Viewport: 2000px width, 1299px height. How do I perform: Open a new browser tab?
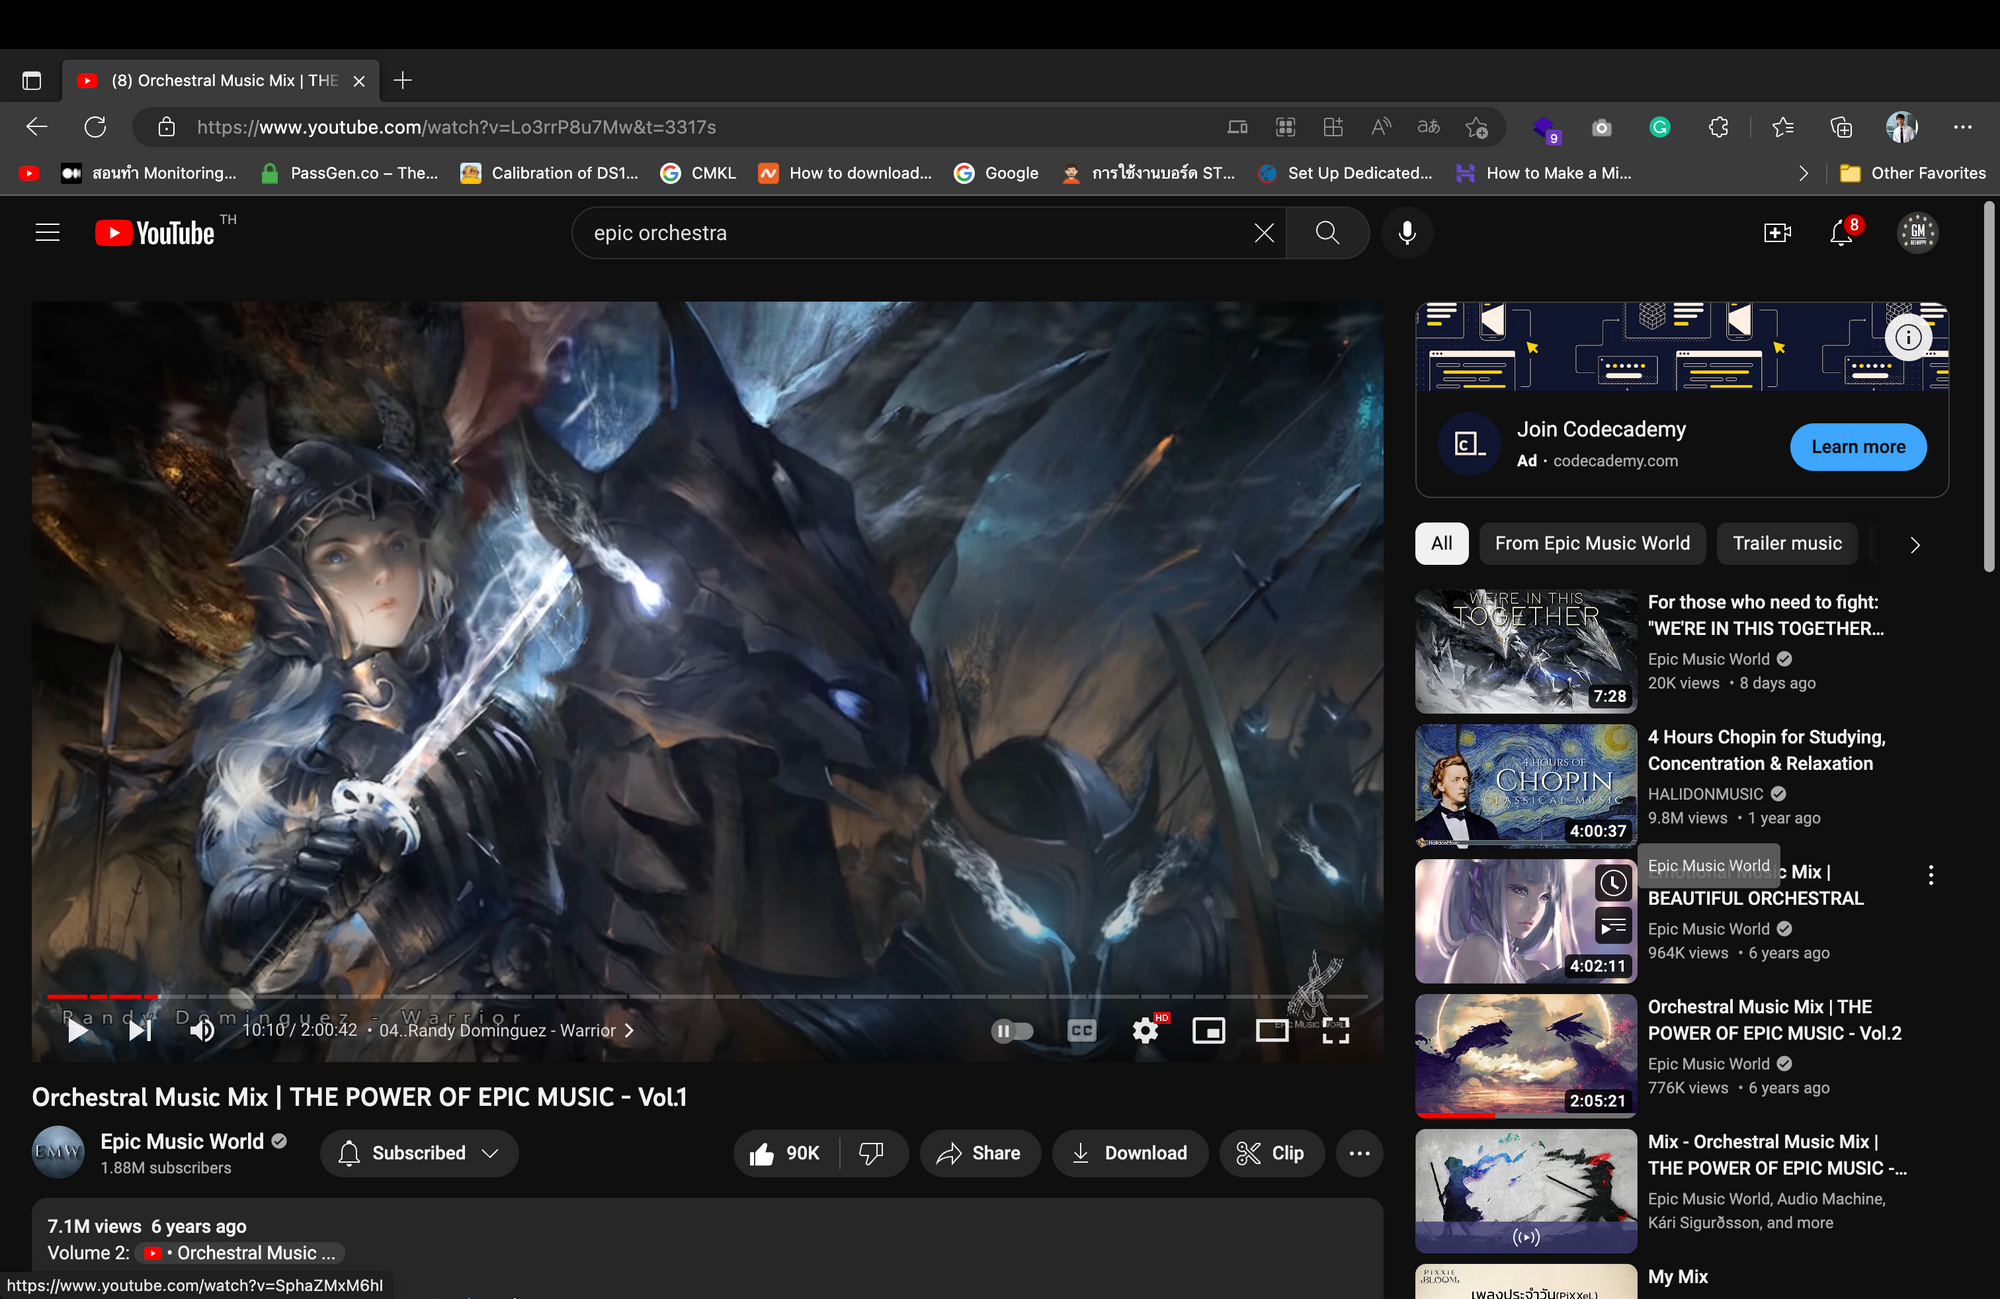click(403, 80)
